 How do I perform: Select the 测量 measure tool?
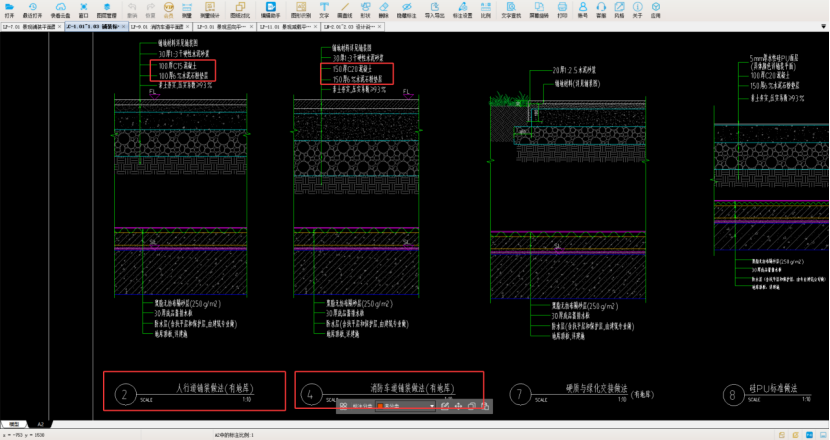click(187, 9)
